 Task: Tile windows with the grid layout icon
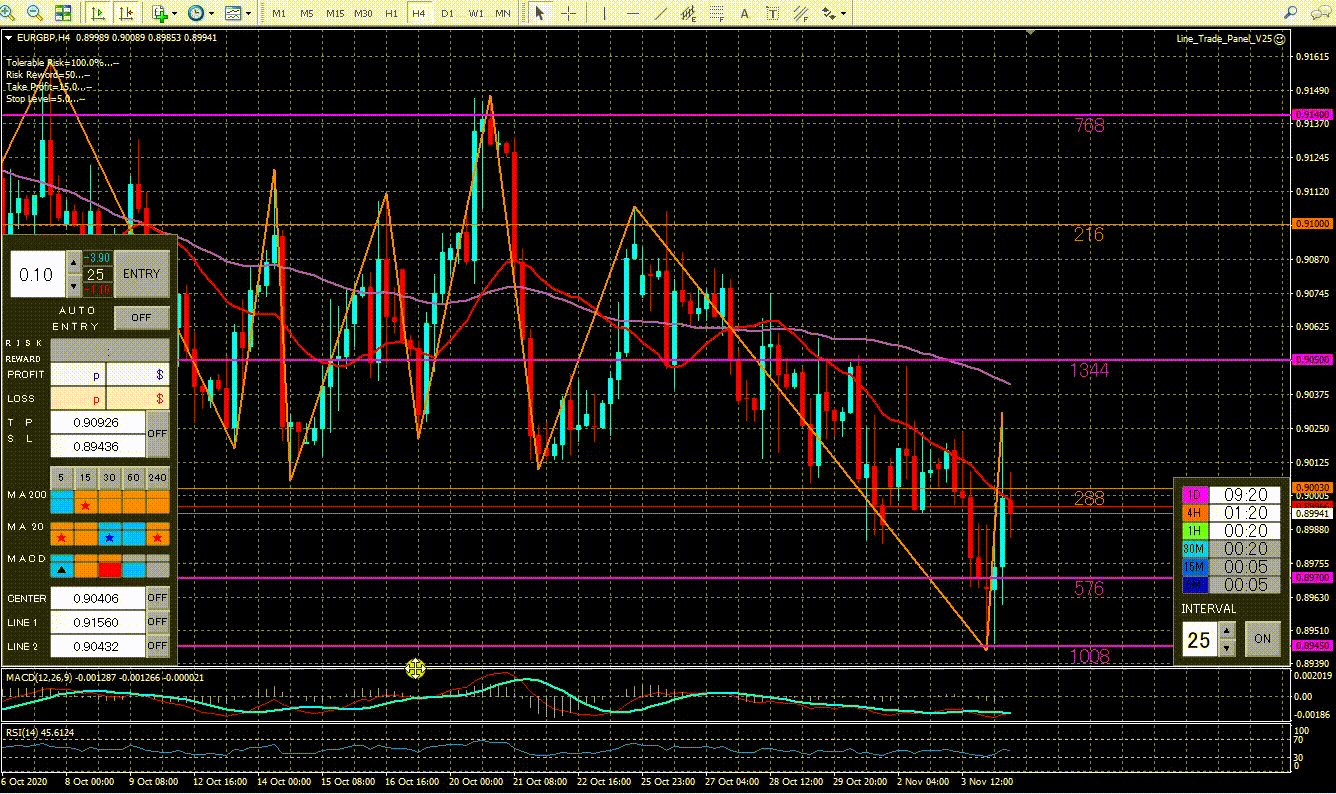pyautogui.click(x=63, y=13)
